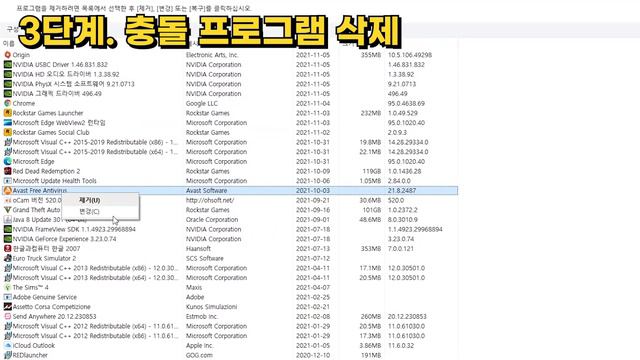Click the Chrome icon in the list
This screenshot has width=640, height=360.
[x=7, y=103]
